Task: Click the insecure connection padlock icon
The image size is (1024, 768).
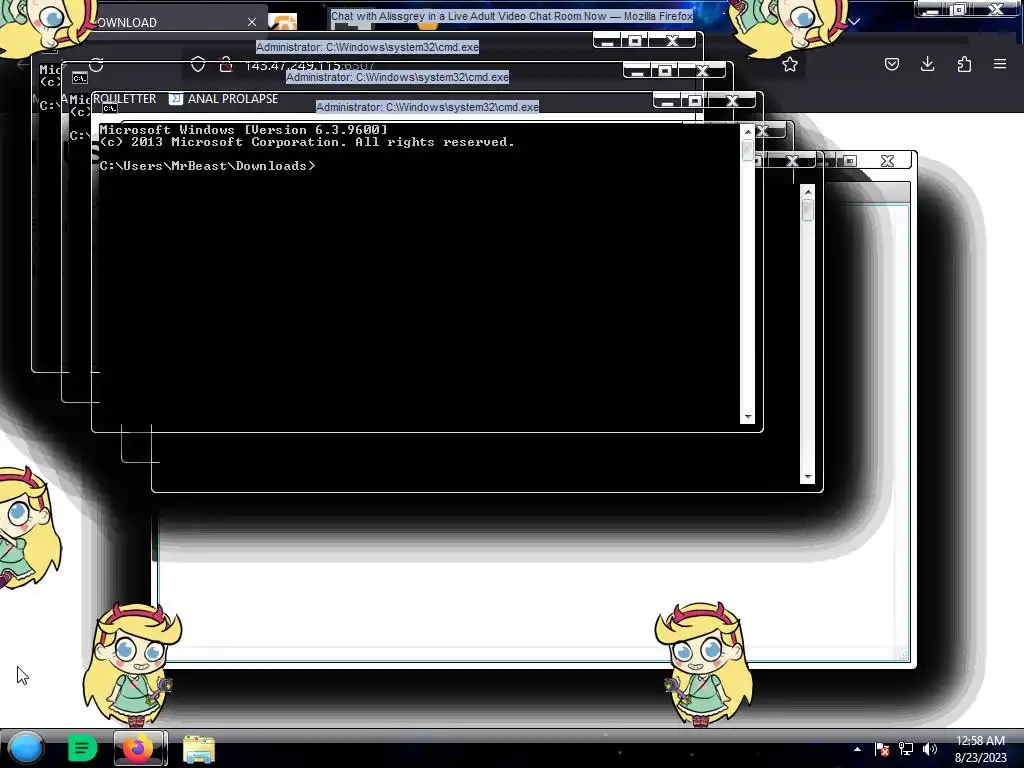Action: 226,65
